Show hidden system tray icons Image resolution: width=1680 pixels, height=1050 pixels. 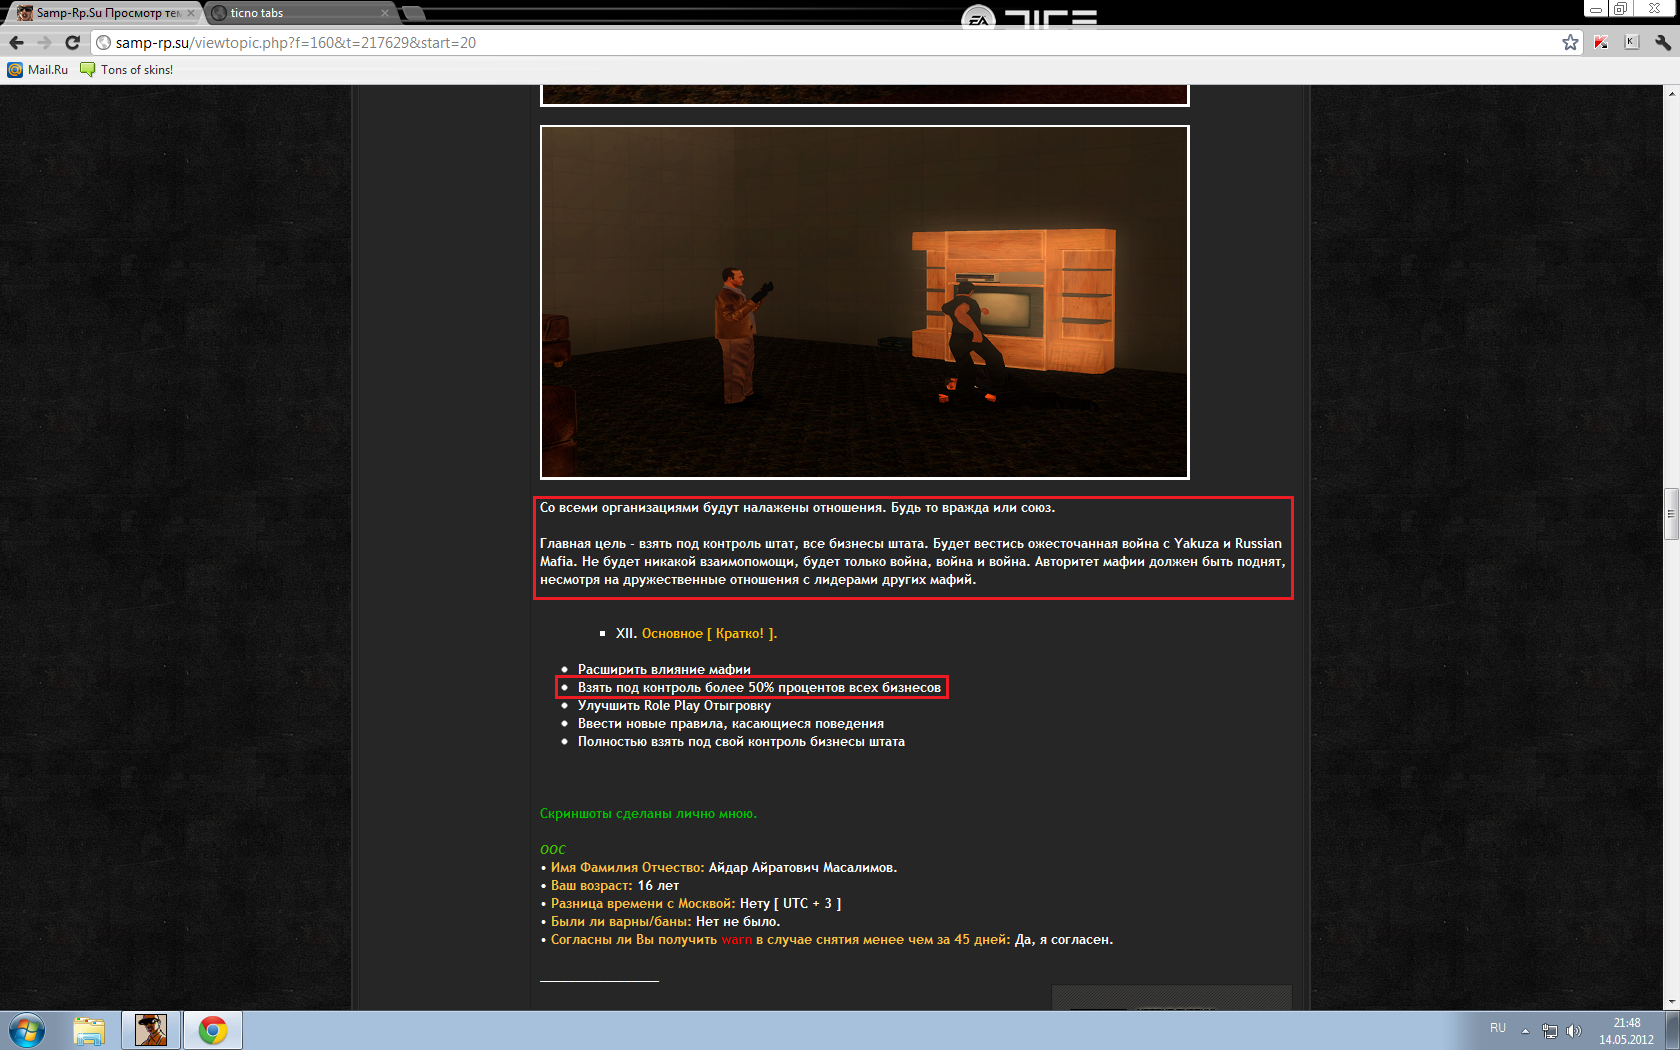tap(1525, 1031)
